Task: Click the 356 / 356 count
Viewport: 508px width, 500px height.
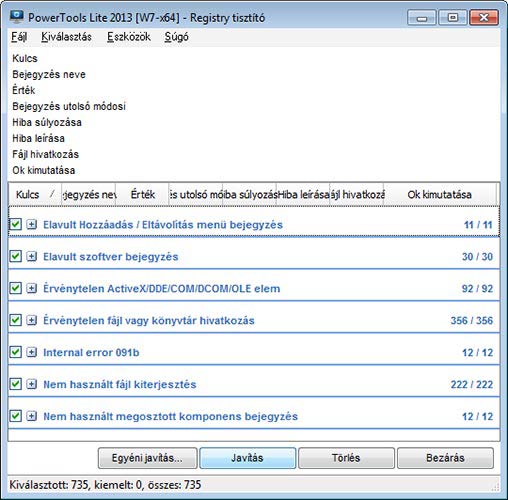Action: coord(472,321)
